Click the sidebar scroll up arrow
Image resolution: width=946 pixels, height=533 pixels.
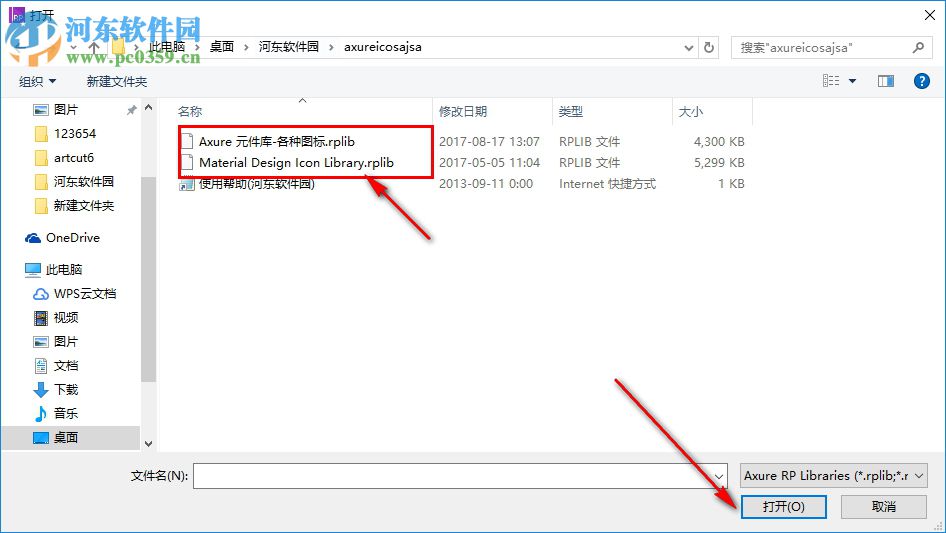[148, 107]
